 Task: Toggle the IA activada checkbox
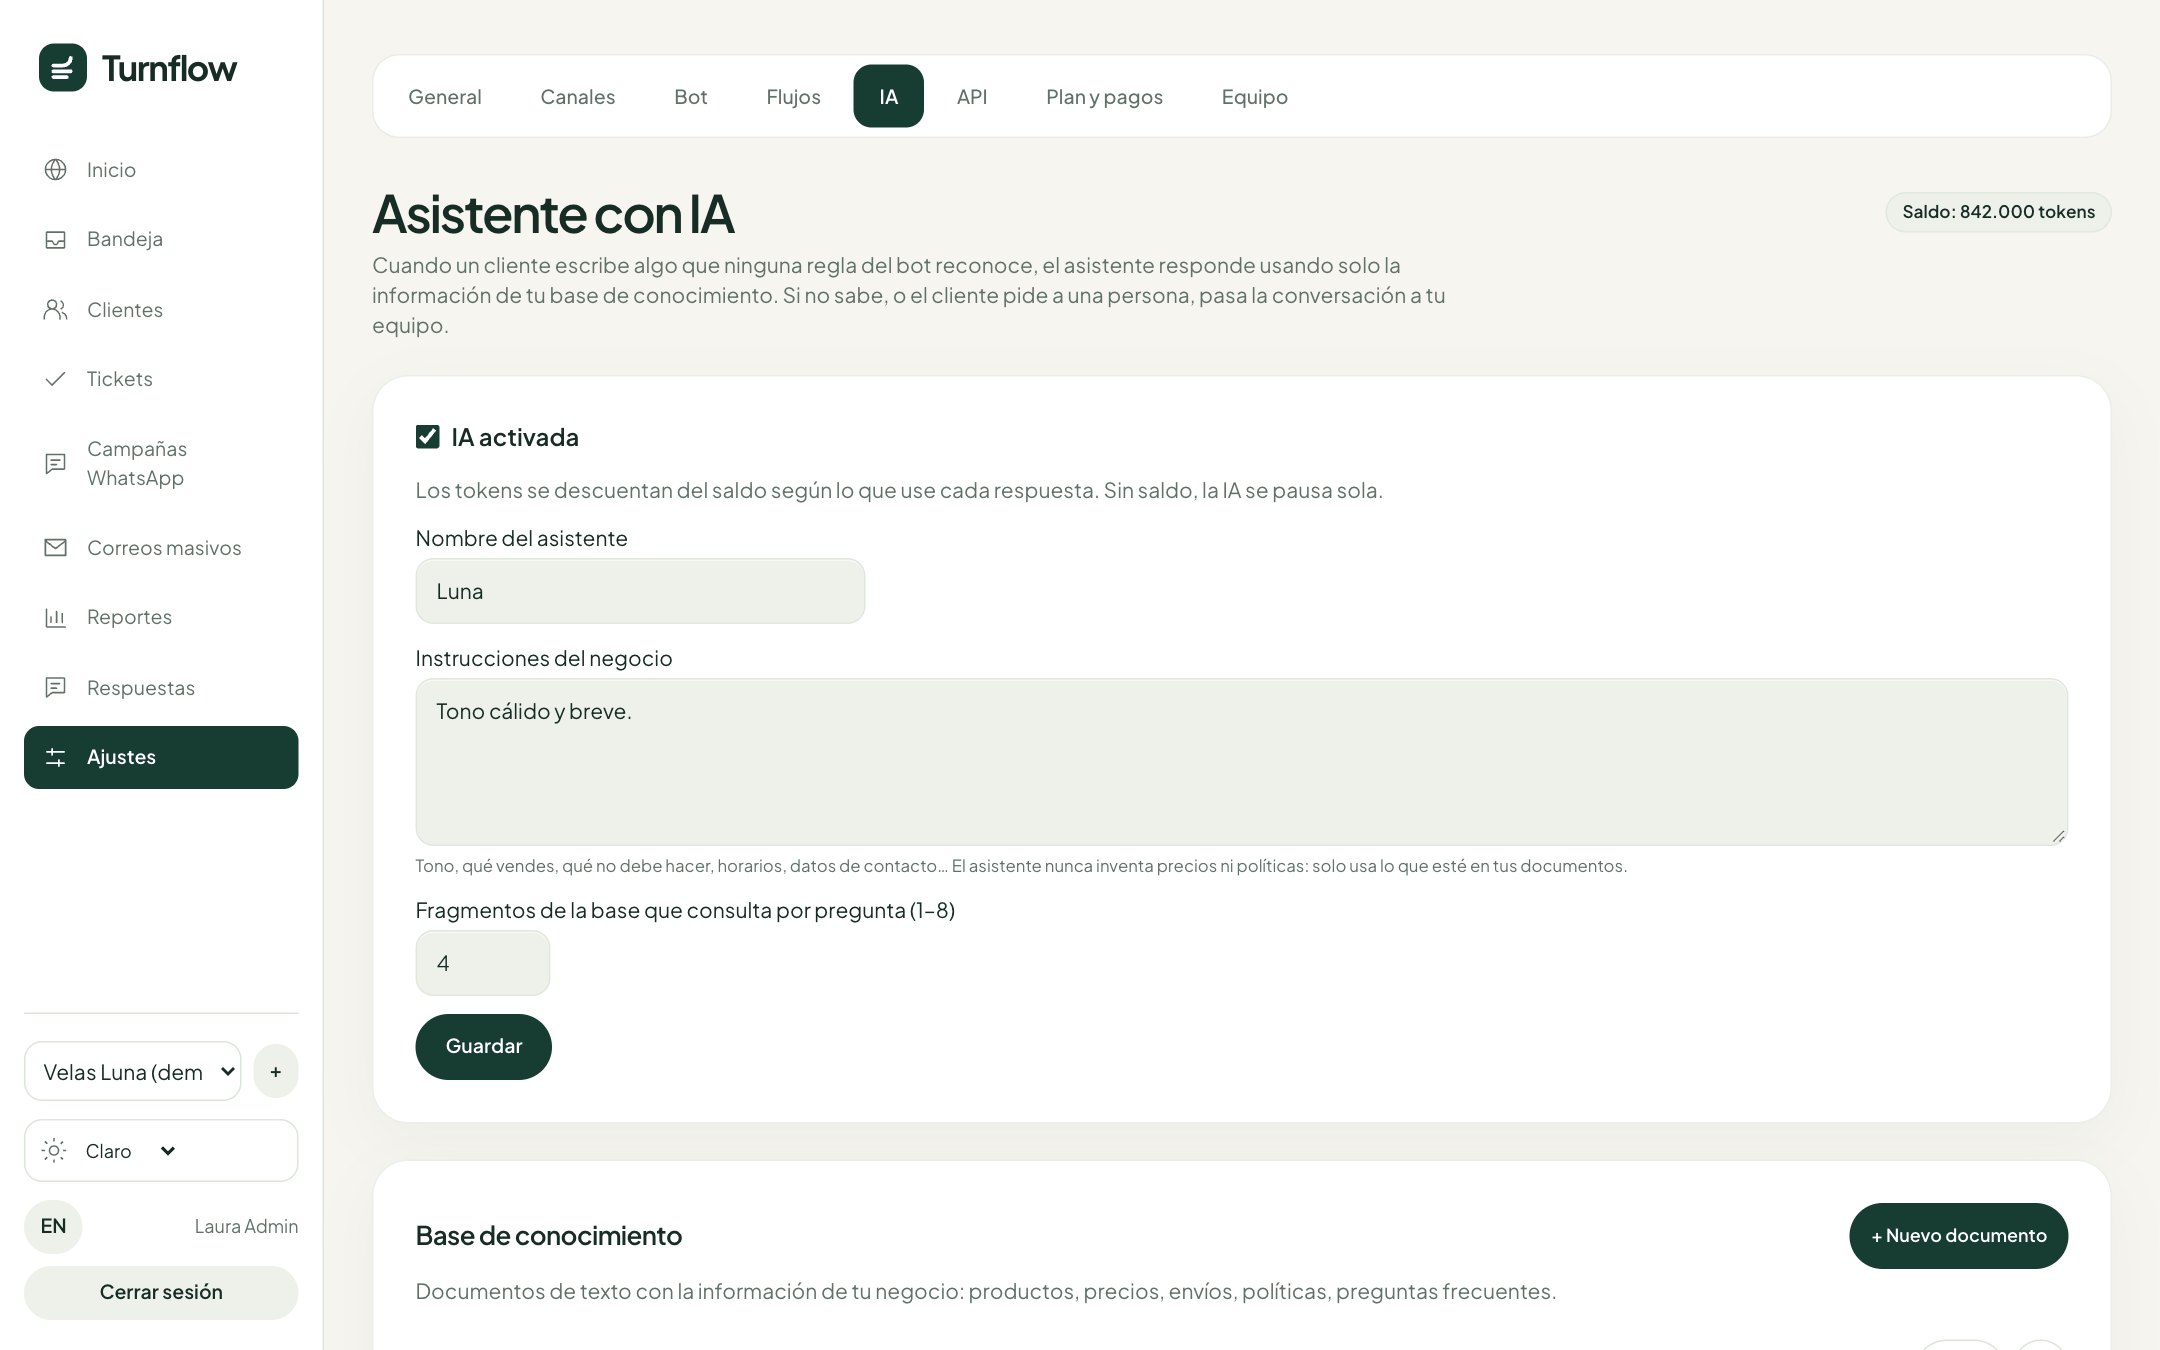[x=428, y=437]
